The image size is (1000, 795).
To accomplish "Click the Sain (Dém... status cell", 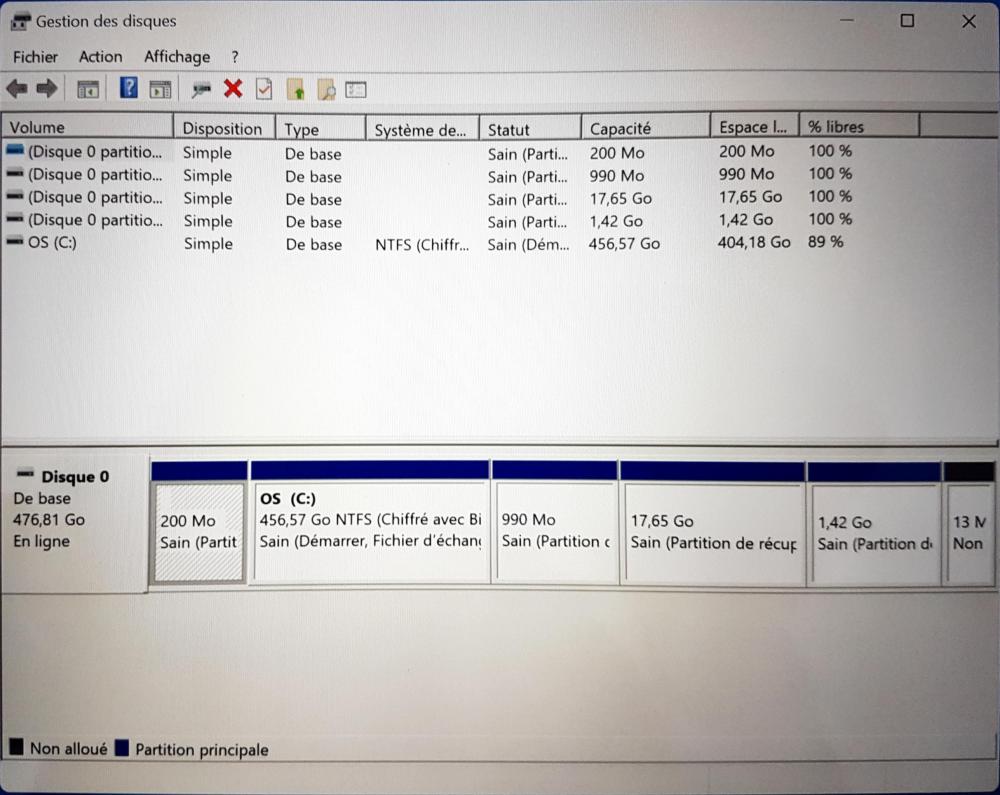I will 528,244.
